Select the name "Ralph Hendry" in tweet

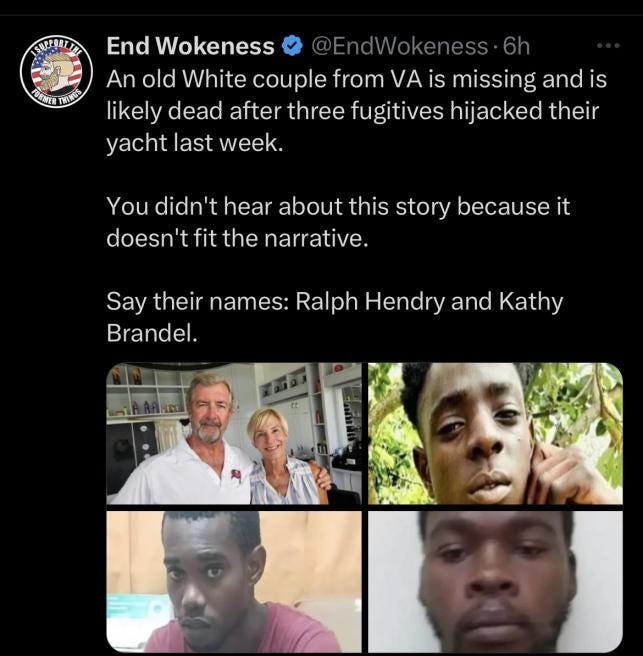click(x=371, y=302)
